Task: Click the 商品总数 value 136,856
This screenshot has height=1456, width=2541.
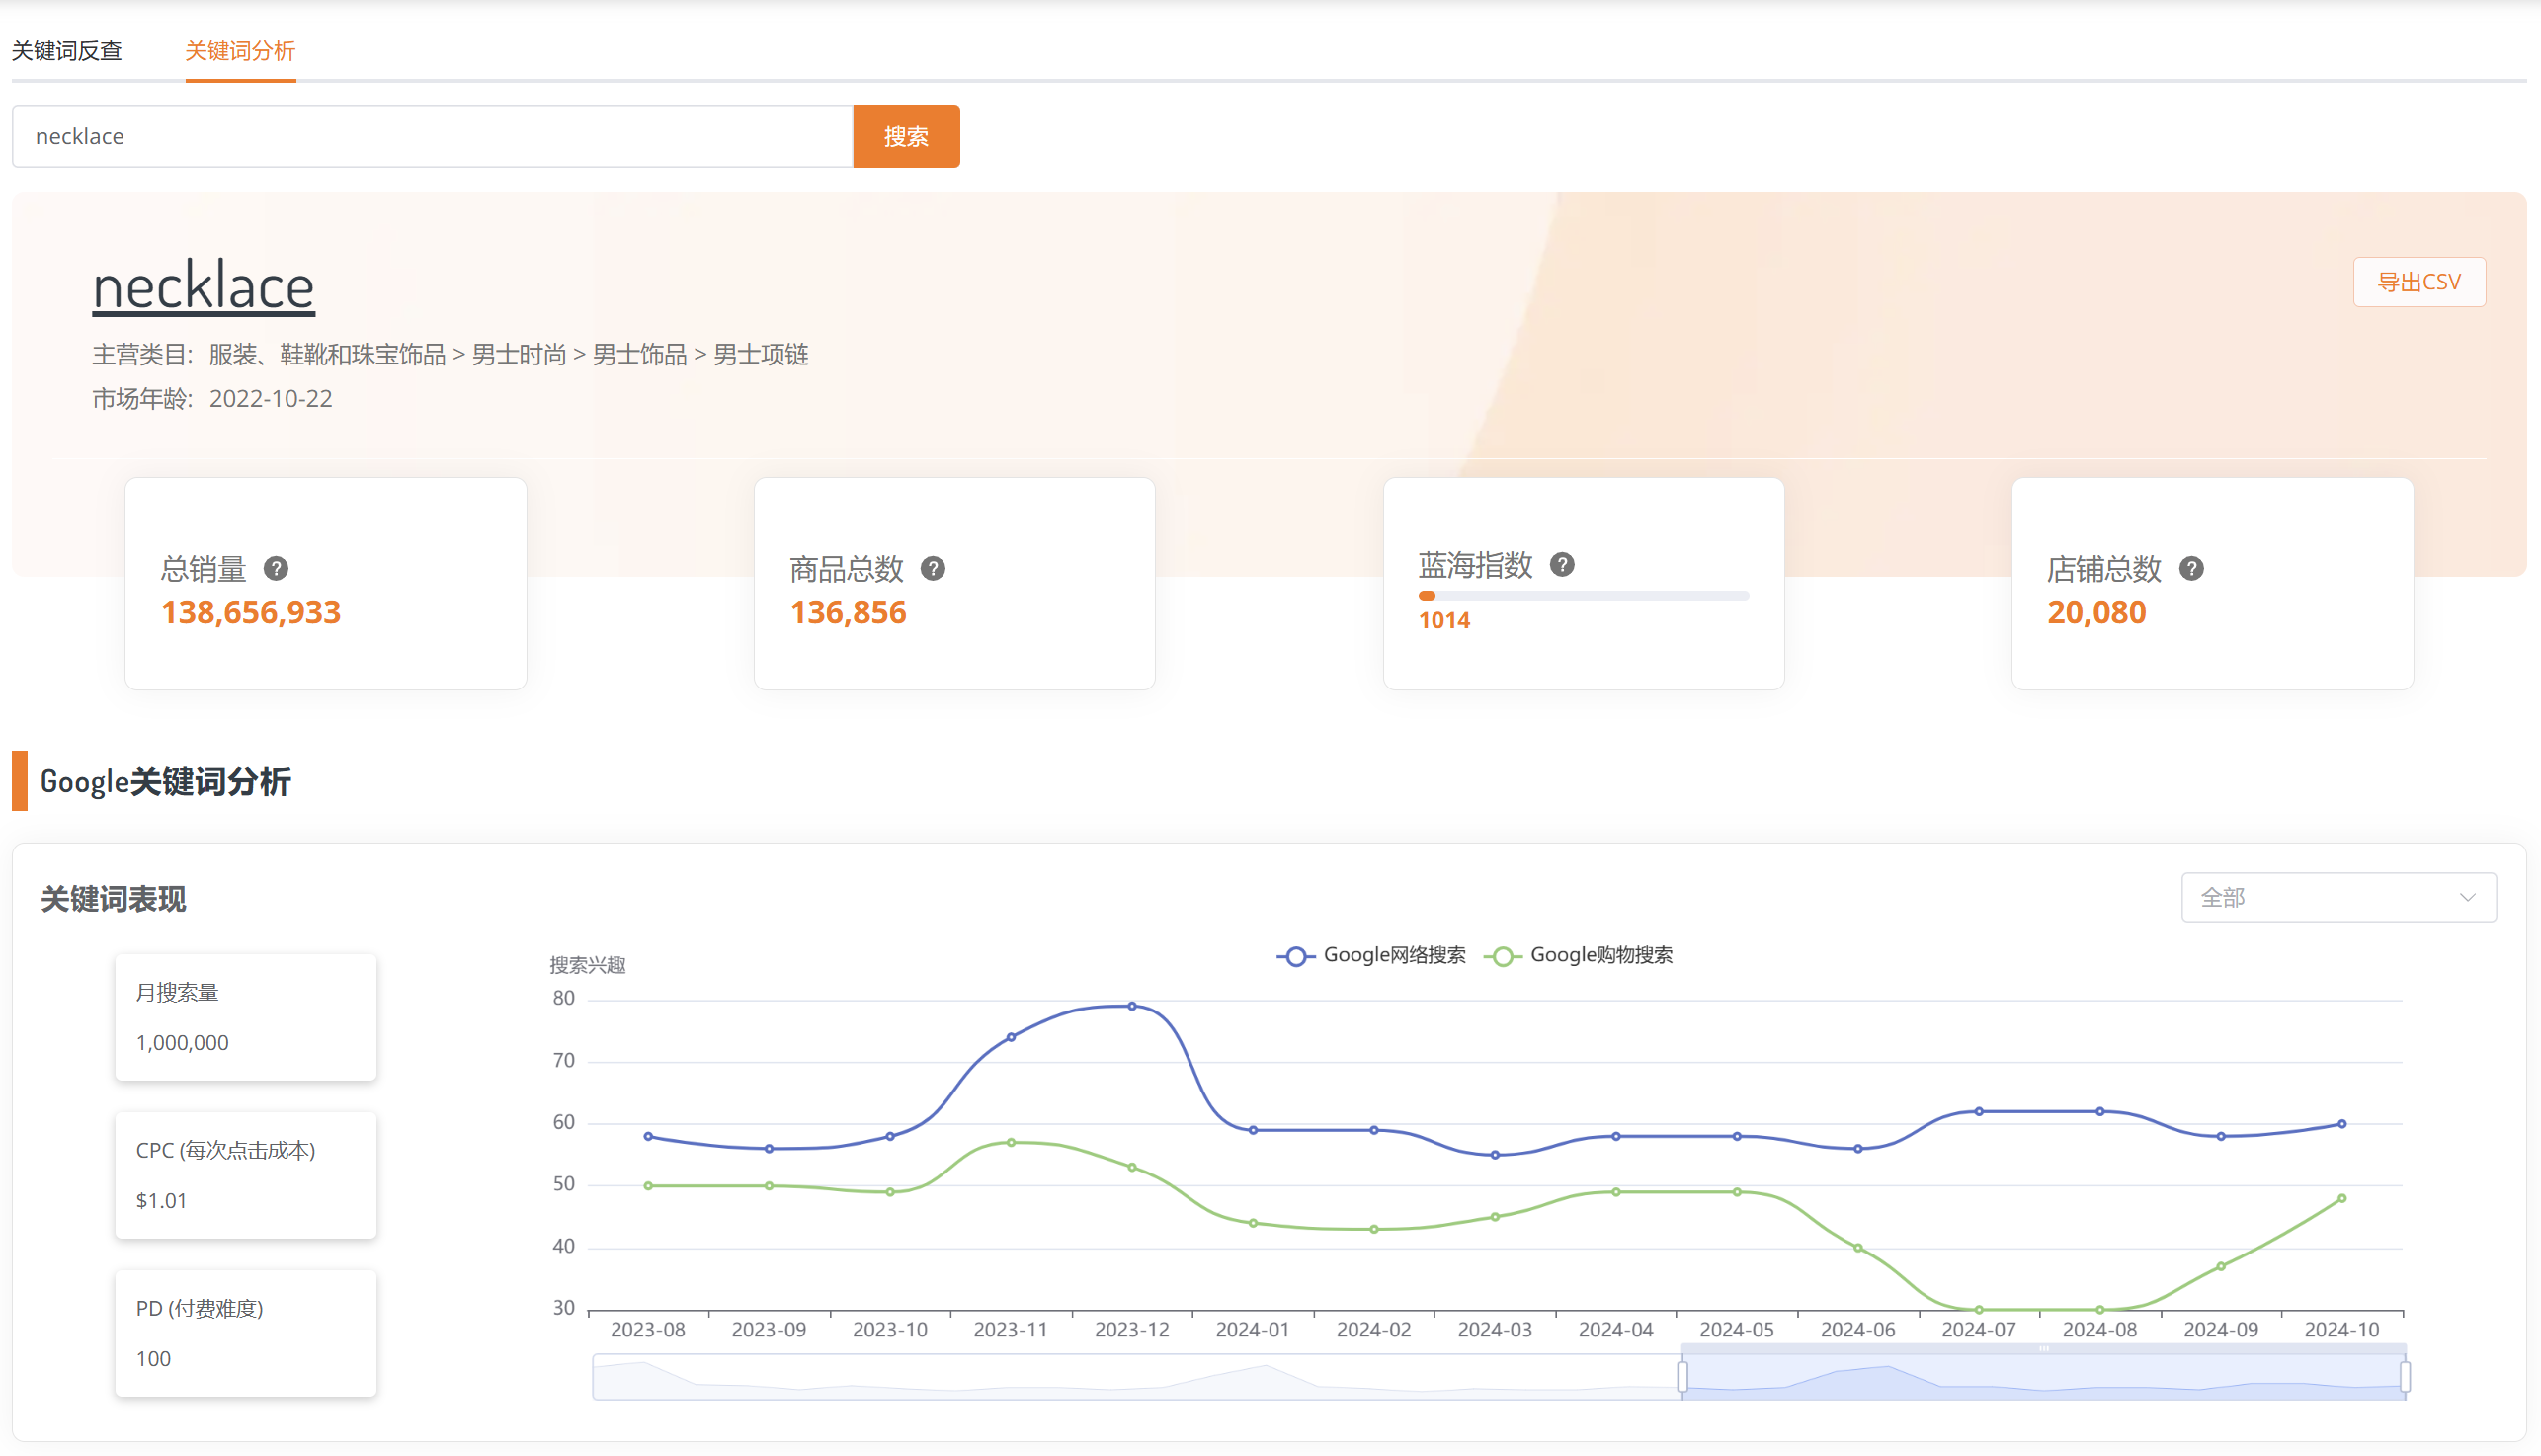Action: pos(848,612)
